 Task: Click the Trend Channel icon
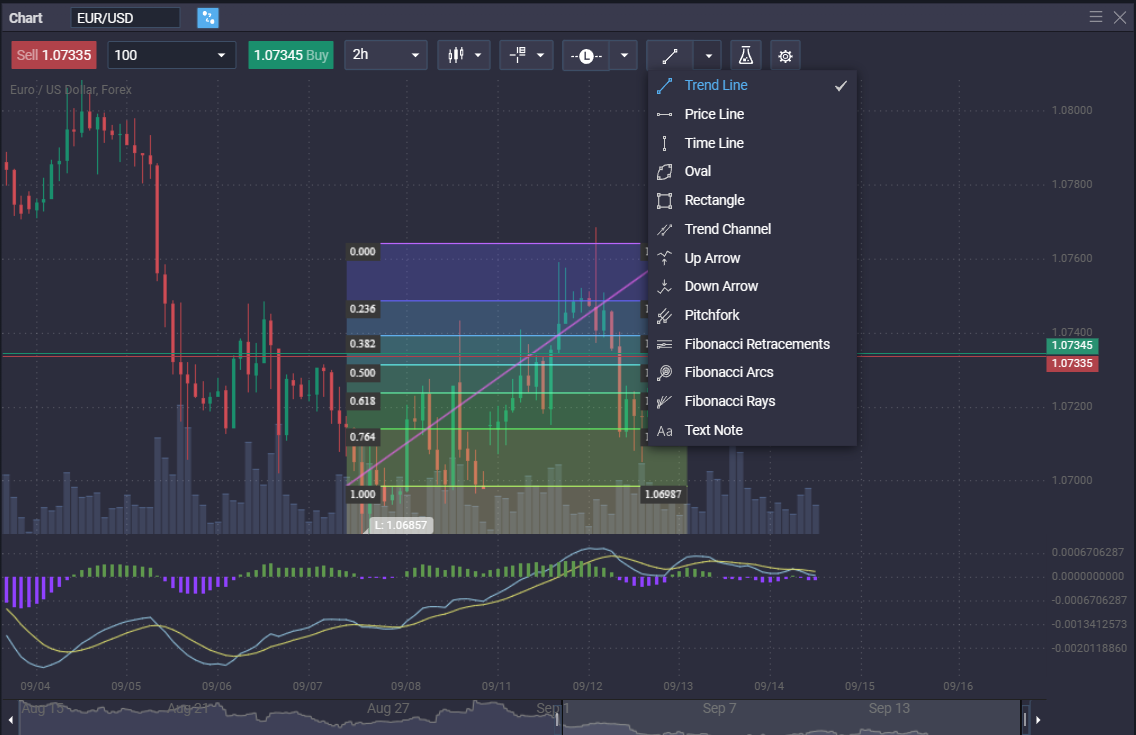click(664, 230)
